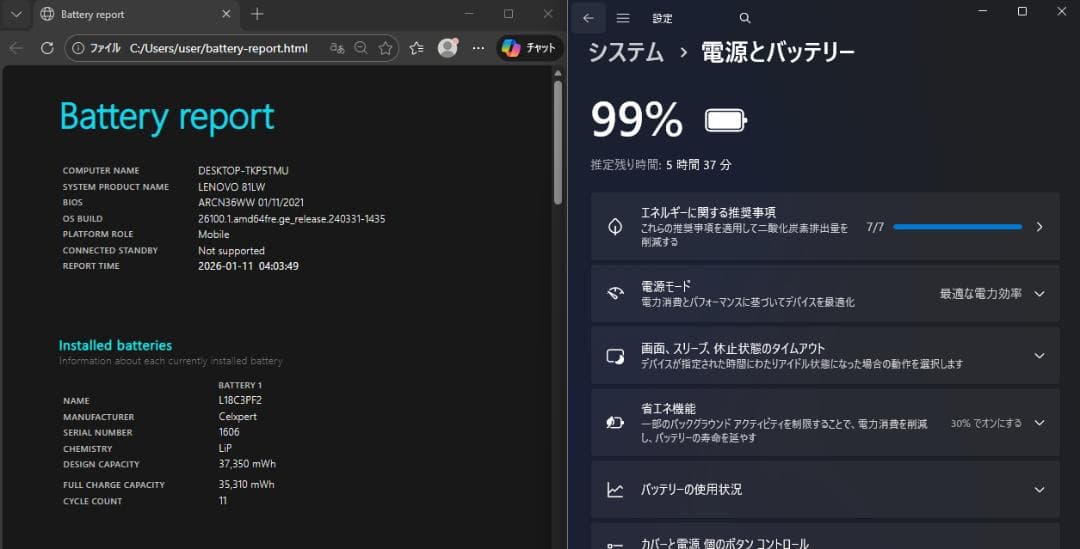Click 30% でオンにする energy saver setting
1080x549 pixels.
(x=986, y=423)
